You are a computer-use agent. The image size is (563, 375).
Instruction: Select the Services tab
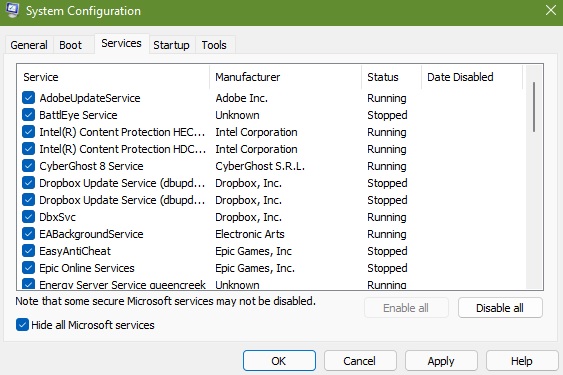(x=121, y=43)
